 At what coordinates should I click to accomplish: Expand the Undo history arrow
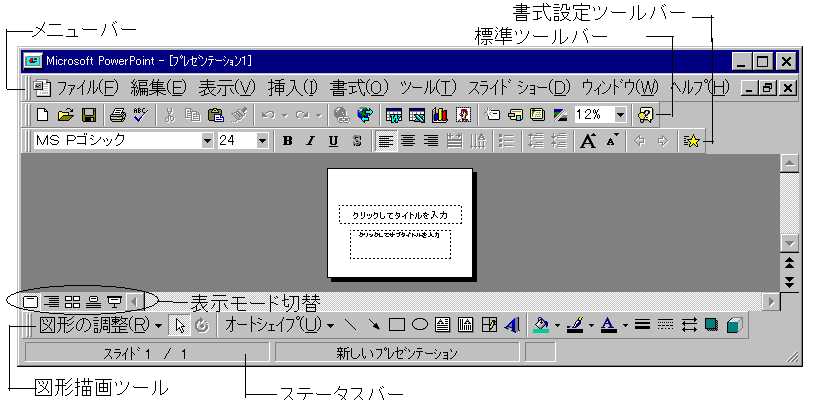285,115
